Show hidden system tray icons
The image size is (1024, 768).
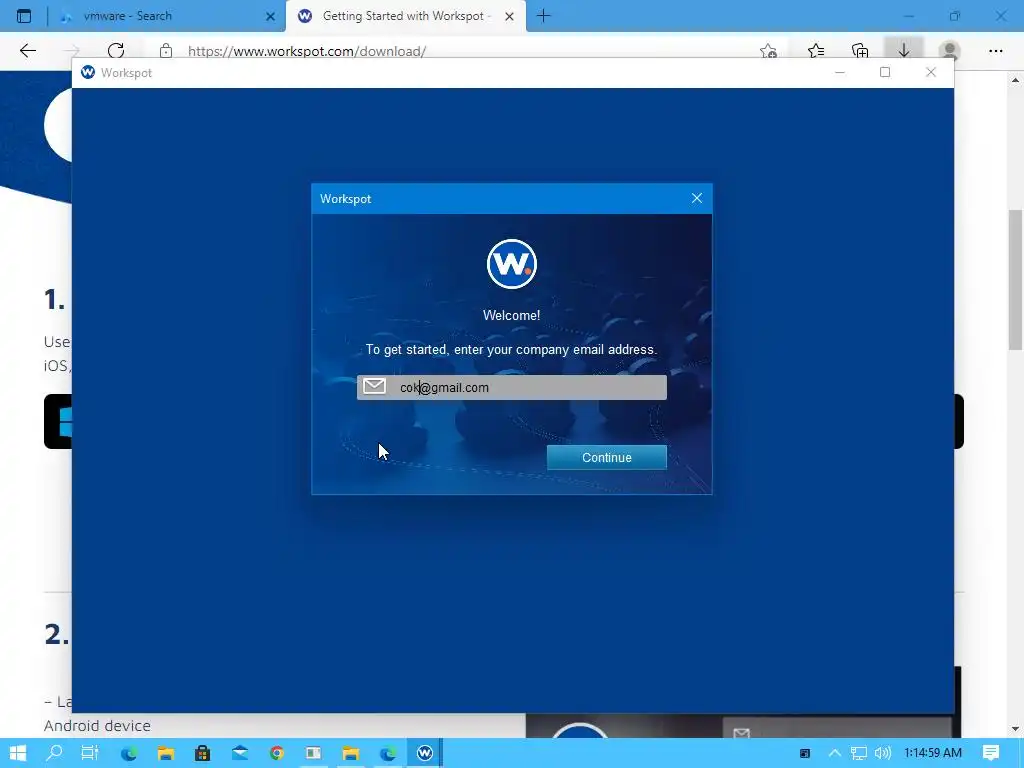(x=835, y=753)
